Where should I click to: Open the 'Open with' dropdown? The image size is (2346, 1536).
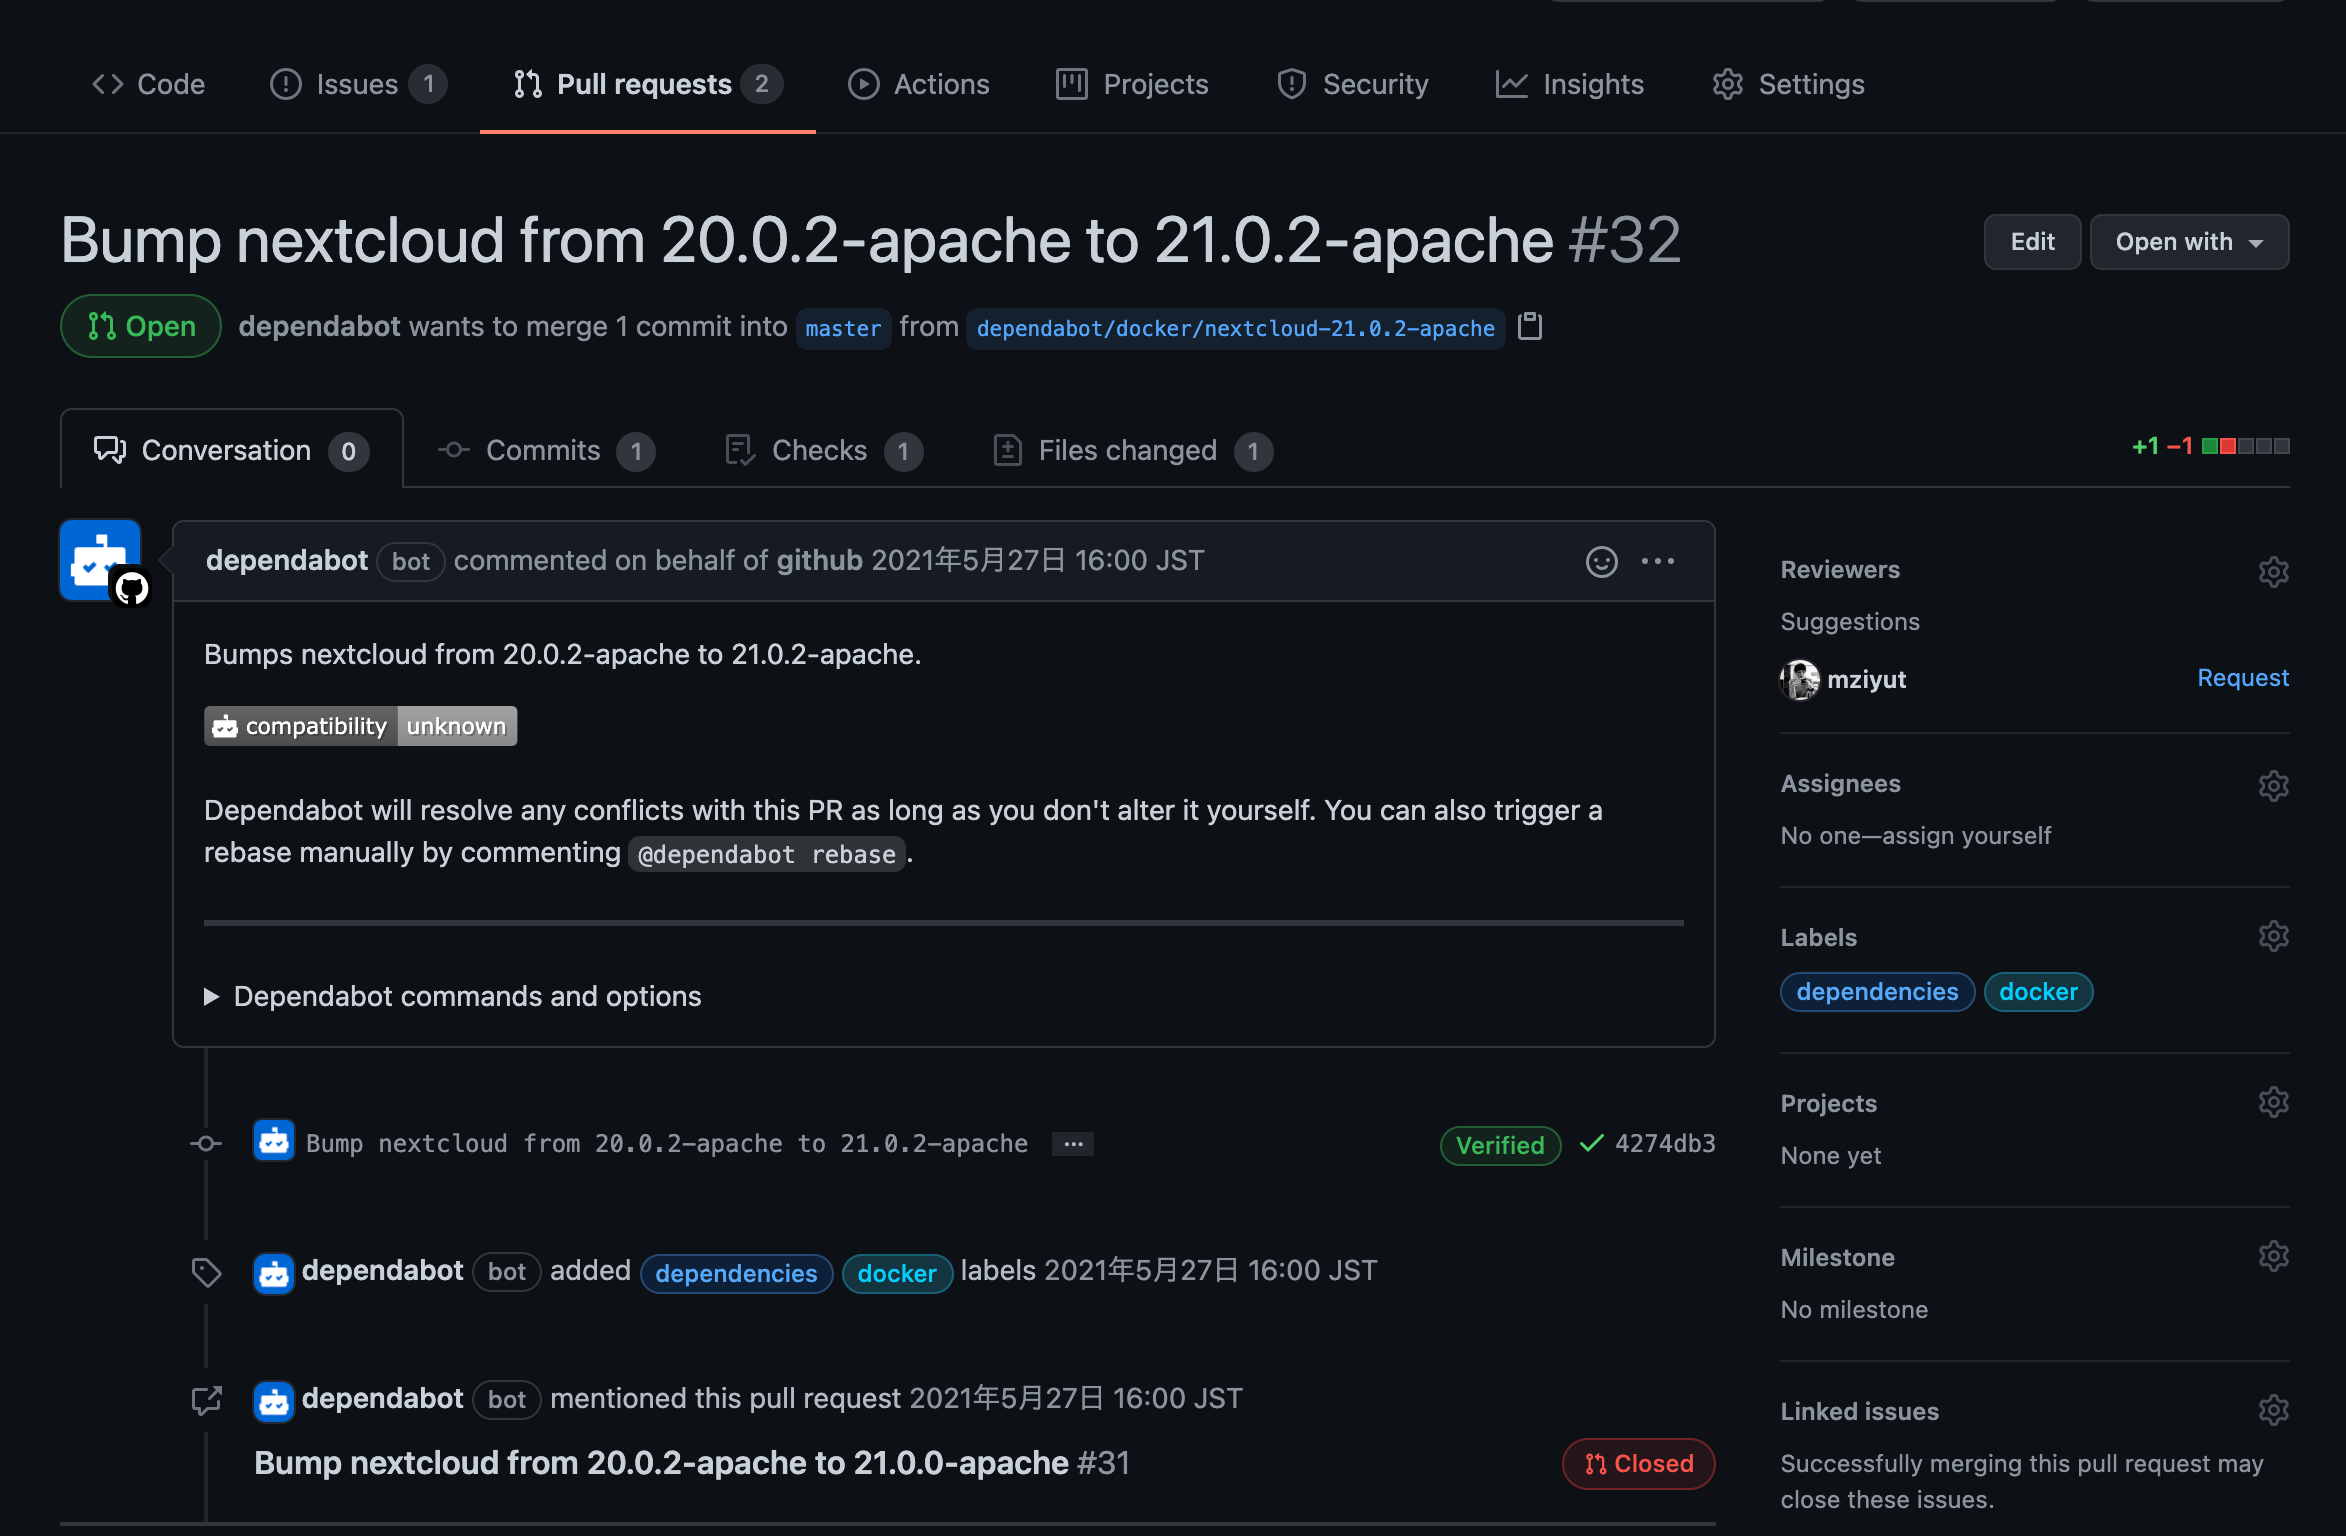coord(2189,242)
